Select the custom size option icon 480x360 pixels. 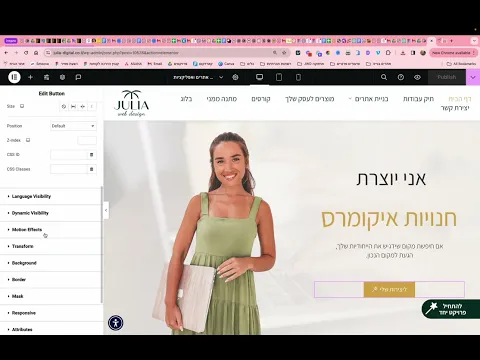(92, 107)
